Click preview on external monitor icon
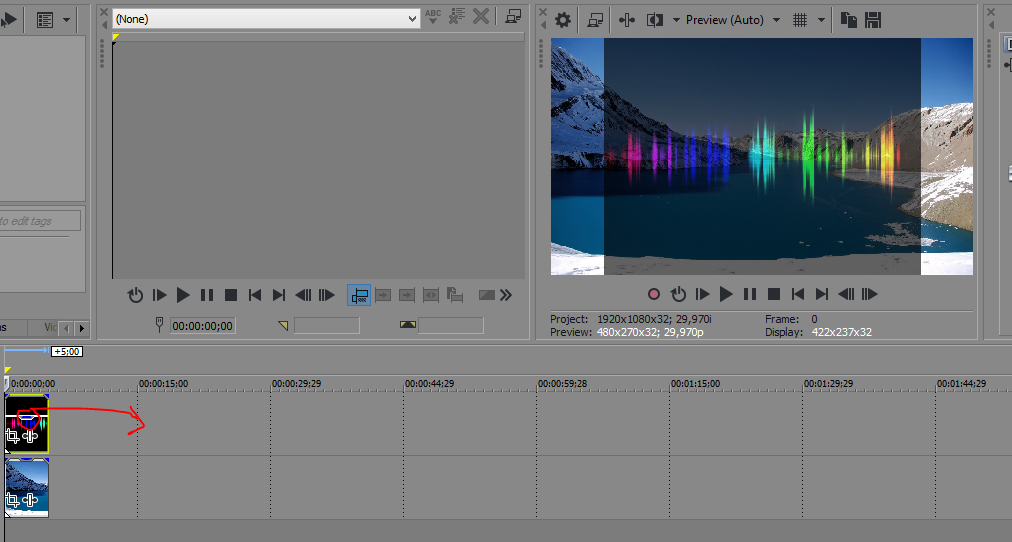The height and width of the screenshot is (542, 1012). tap(595, 20)
